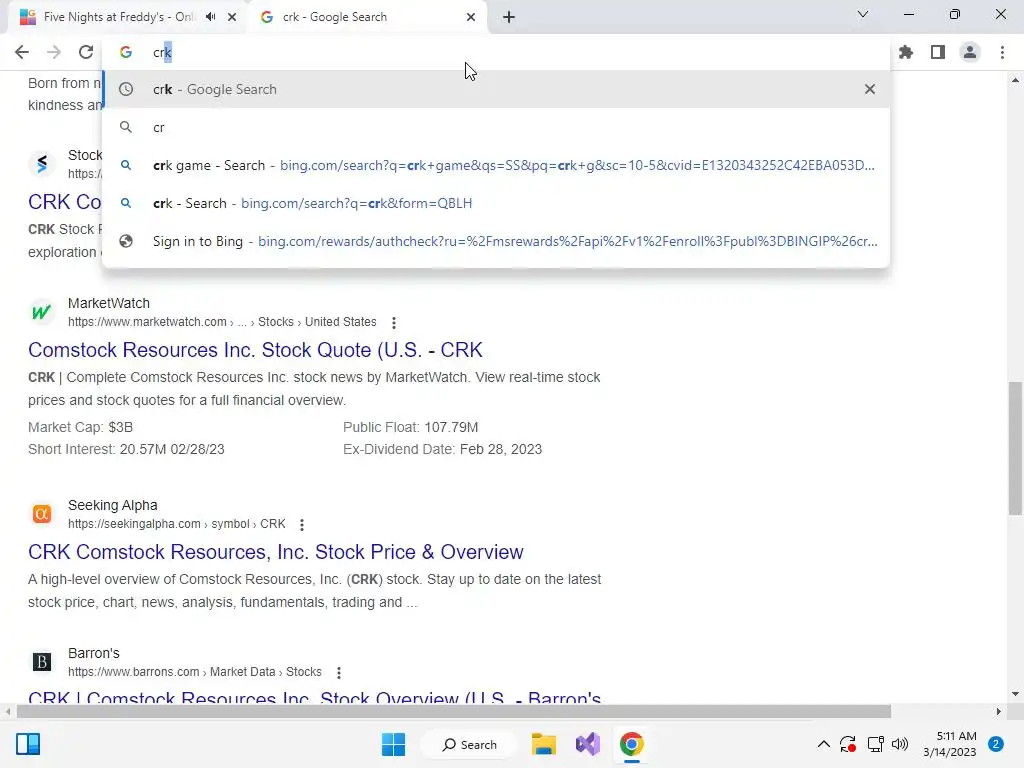1024x768 pixels.
Task: Click the scroll-right arrow of horizontal scrollbar
Action: point(999,711)
